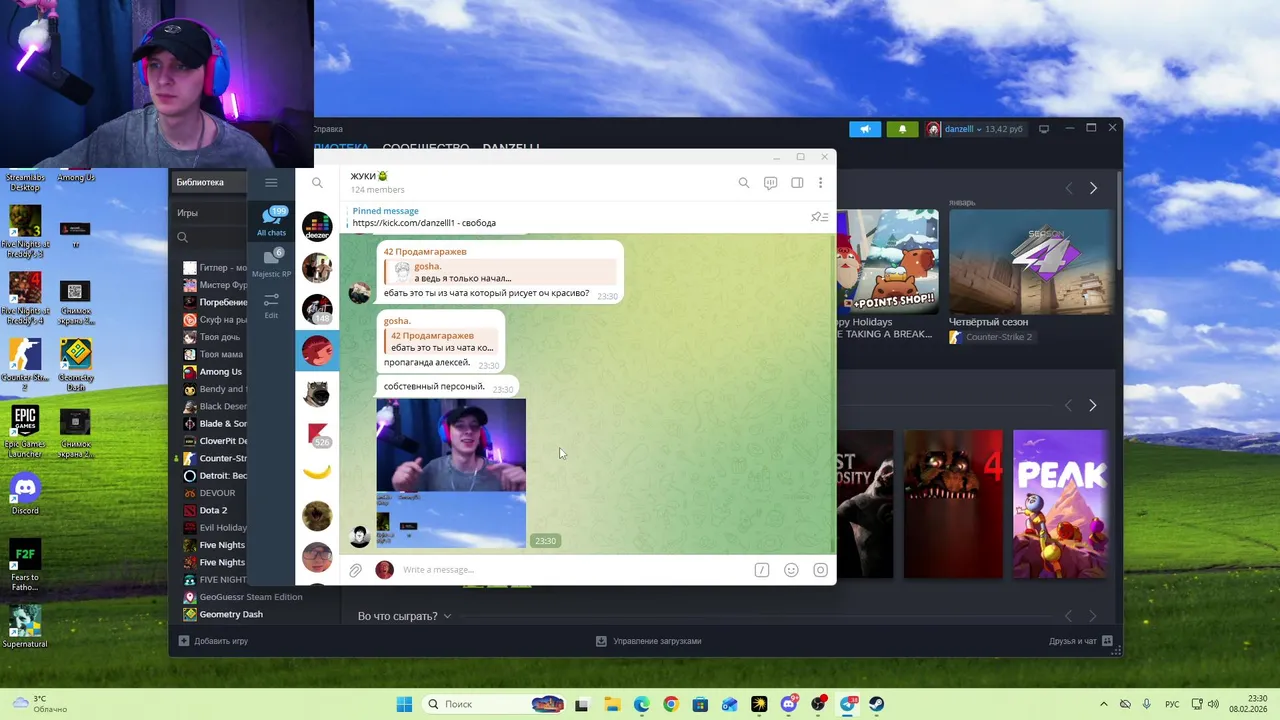Open PEAK game cover in Steam
This screenshot has width=1280, height=720.
pyautogui.click(x=1061, y=504)
